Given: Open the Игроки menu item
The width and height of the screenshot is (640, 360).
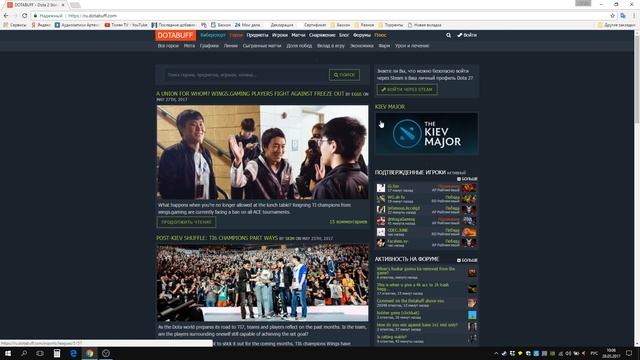Looking at the screenshot, I should click(280, 35).
